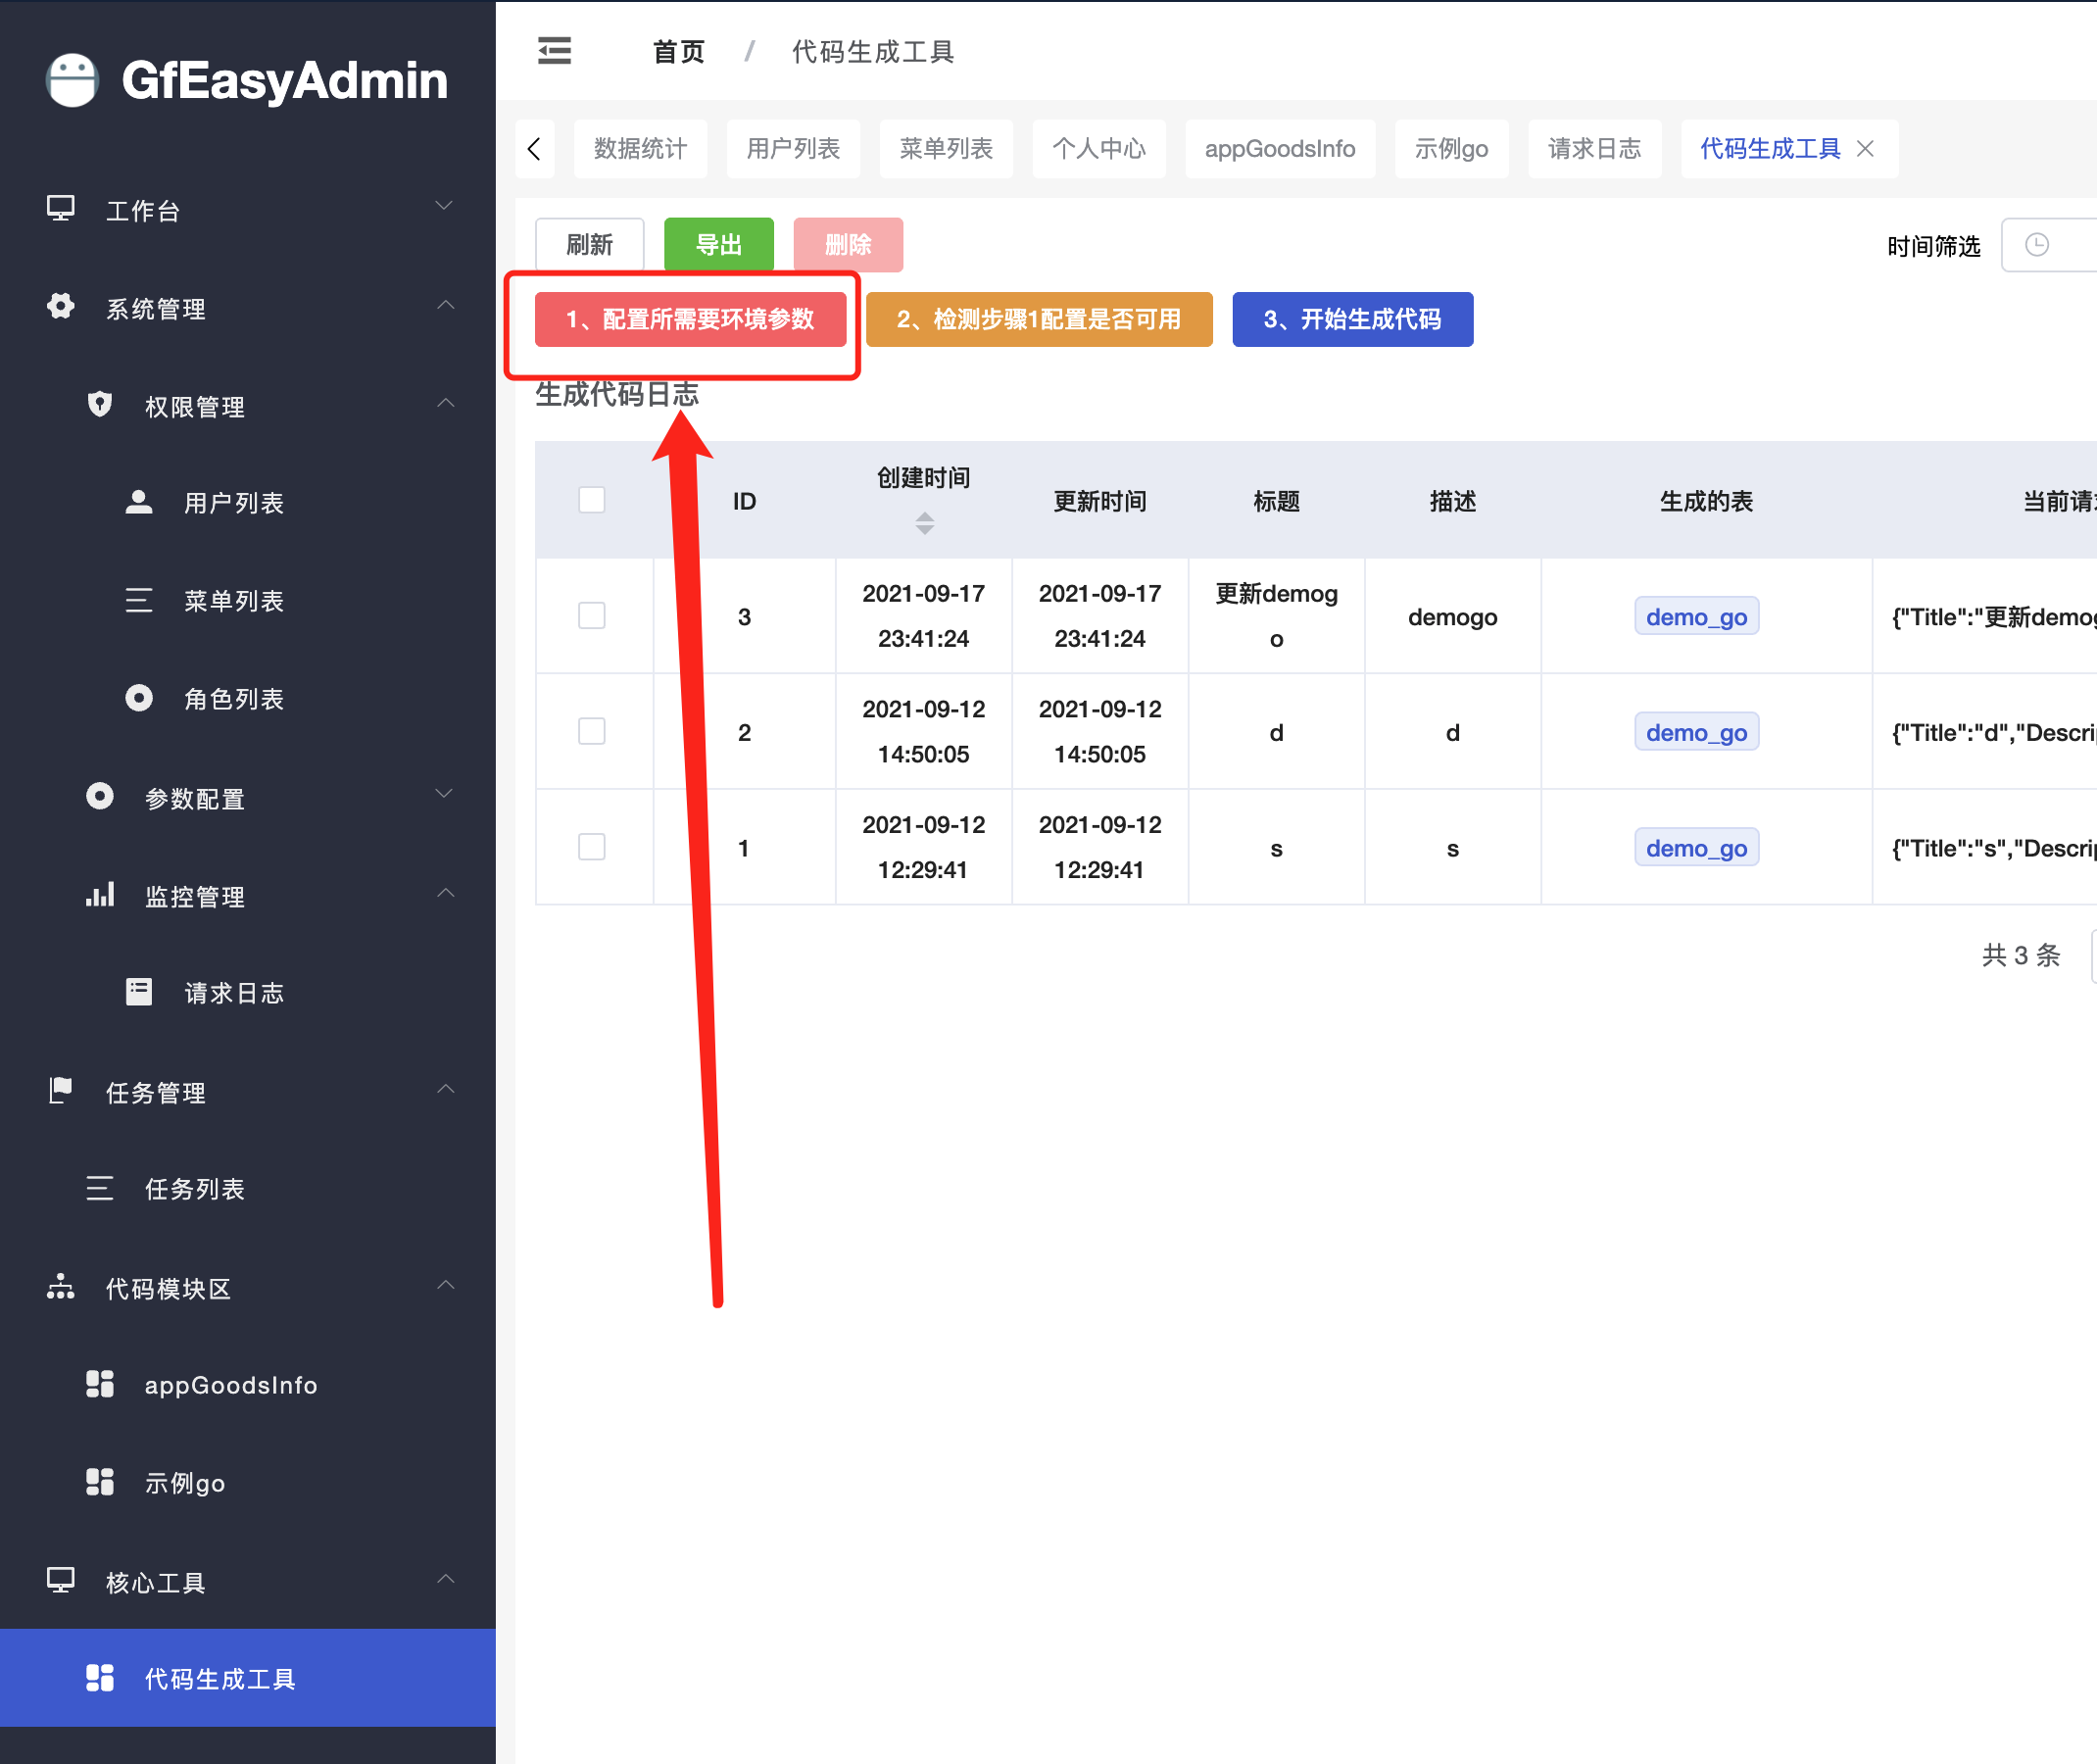
Task: Collapse the 任务管理 menu chevron
Action: pyautogui.click(x=445, y=1089)
